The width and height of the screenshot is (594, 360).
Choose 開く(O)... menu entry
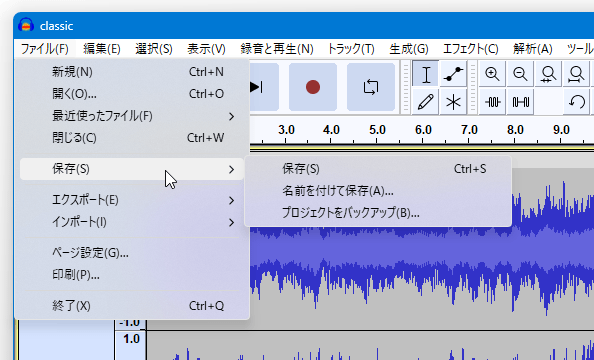132,94
